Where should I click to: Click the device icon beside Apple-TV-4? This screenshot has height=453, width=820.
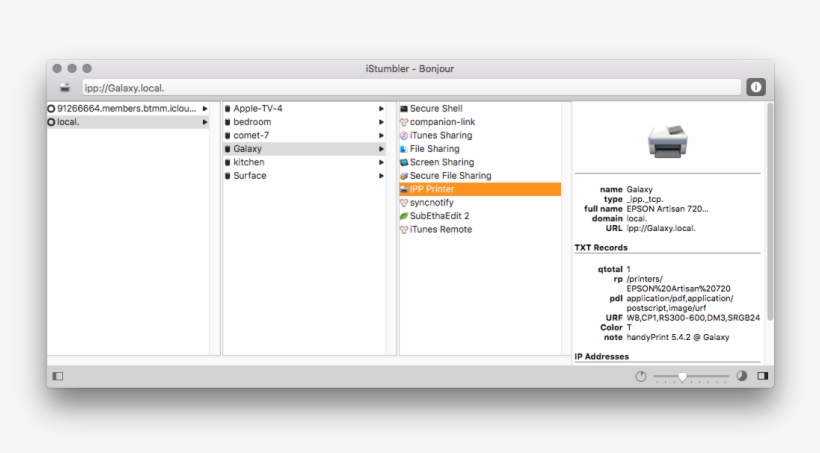[227, 109]
